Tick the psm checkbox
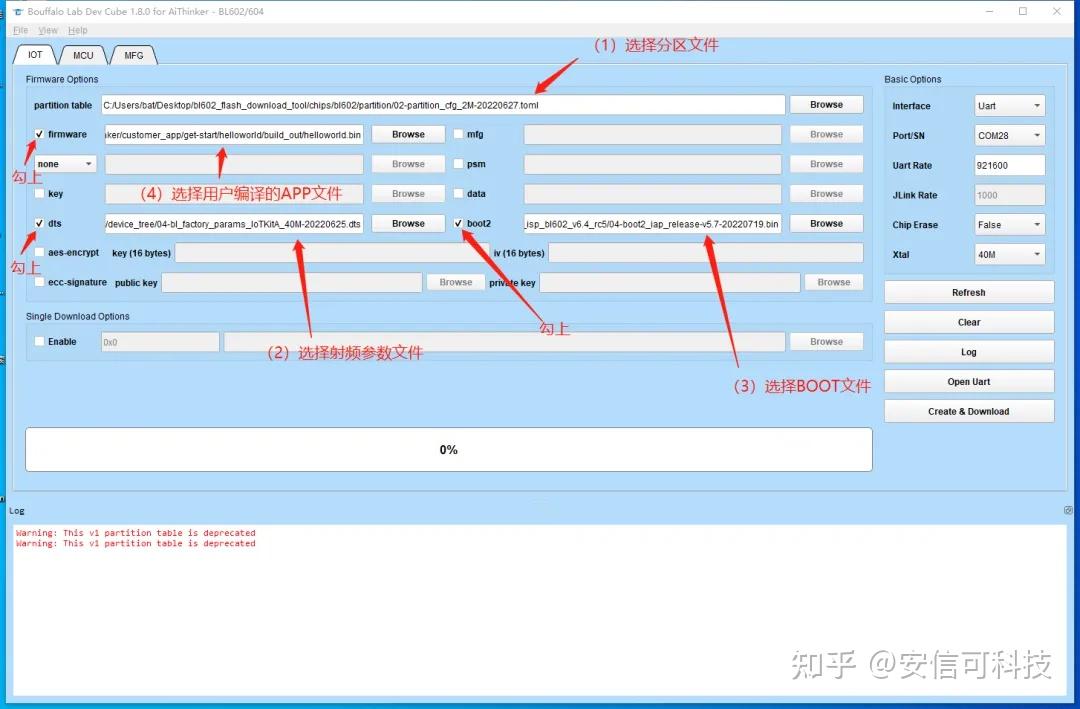The height and width of the screenshot is (709, 1080). (458, 164)
